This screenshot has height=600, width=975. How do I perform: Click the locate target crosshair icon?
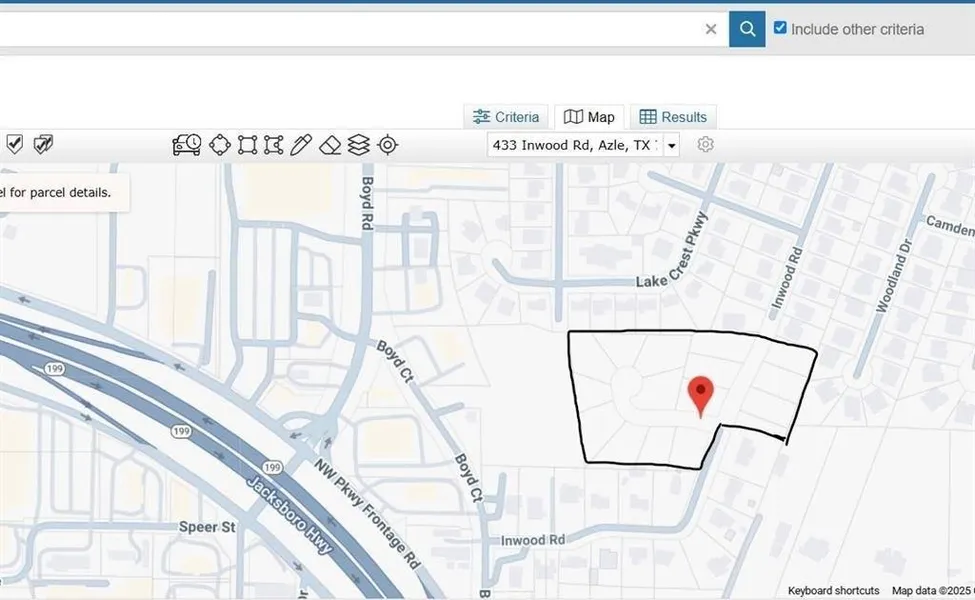(388, 145)
